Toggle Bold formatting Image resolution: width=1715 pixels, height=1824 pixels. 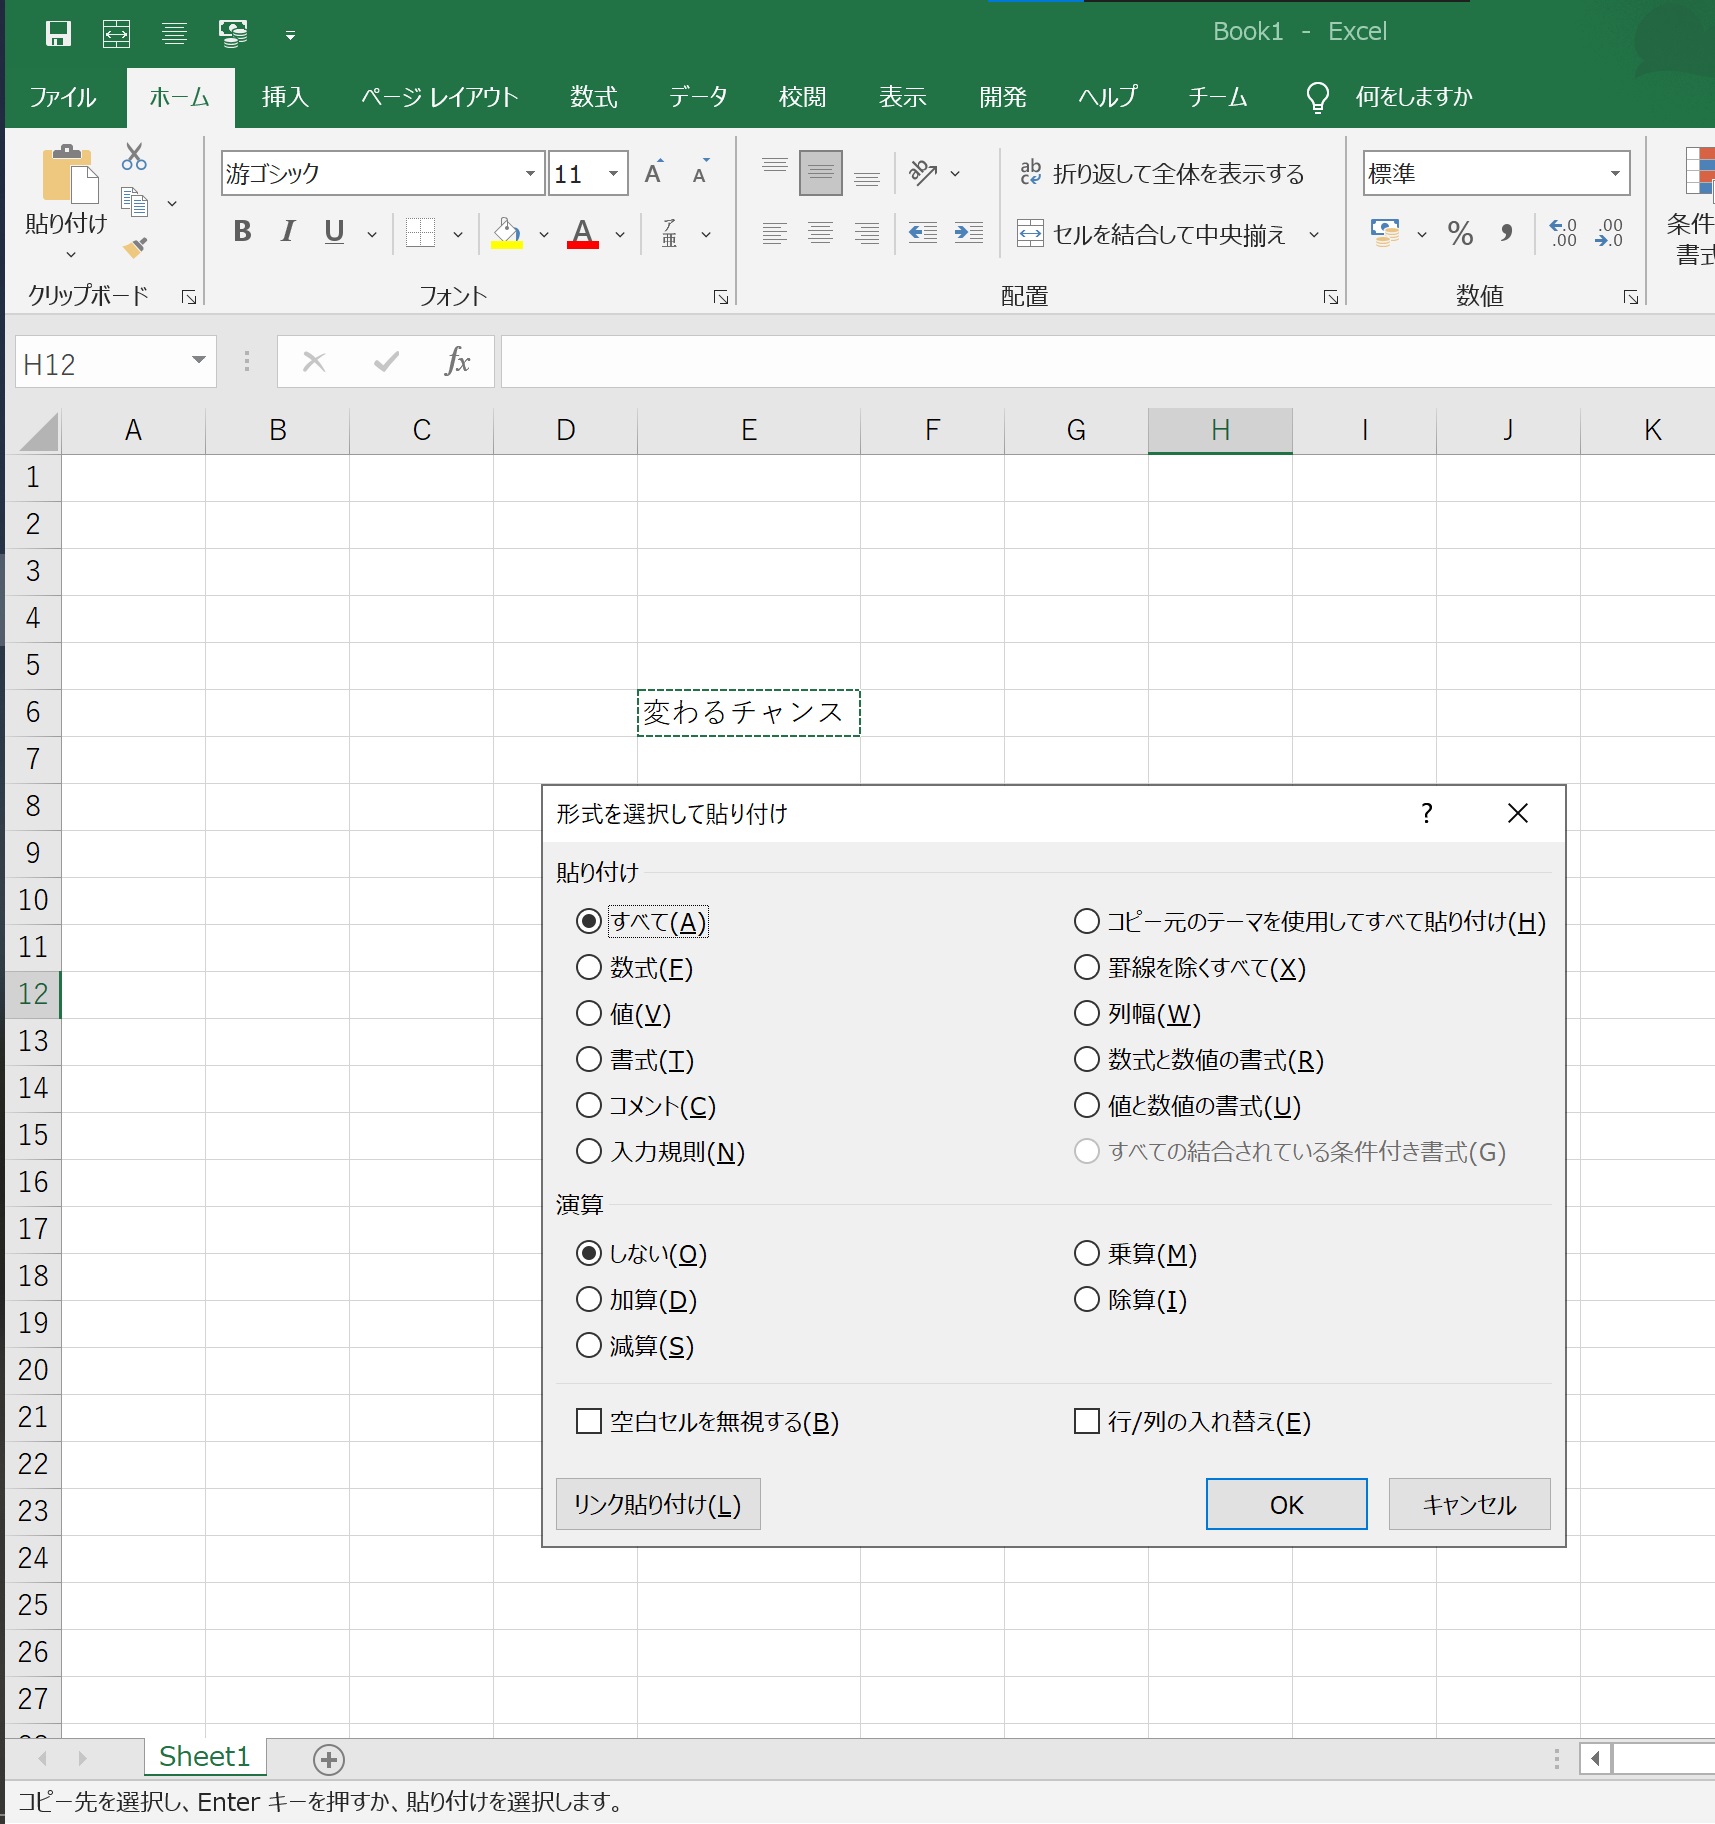click(242, 232)
